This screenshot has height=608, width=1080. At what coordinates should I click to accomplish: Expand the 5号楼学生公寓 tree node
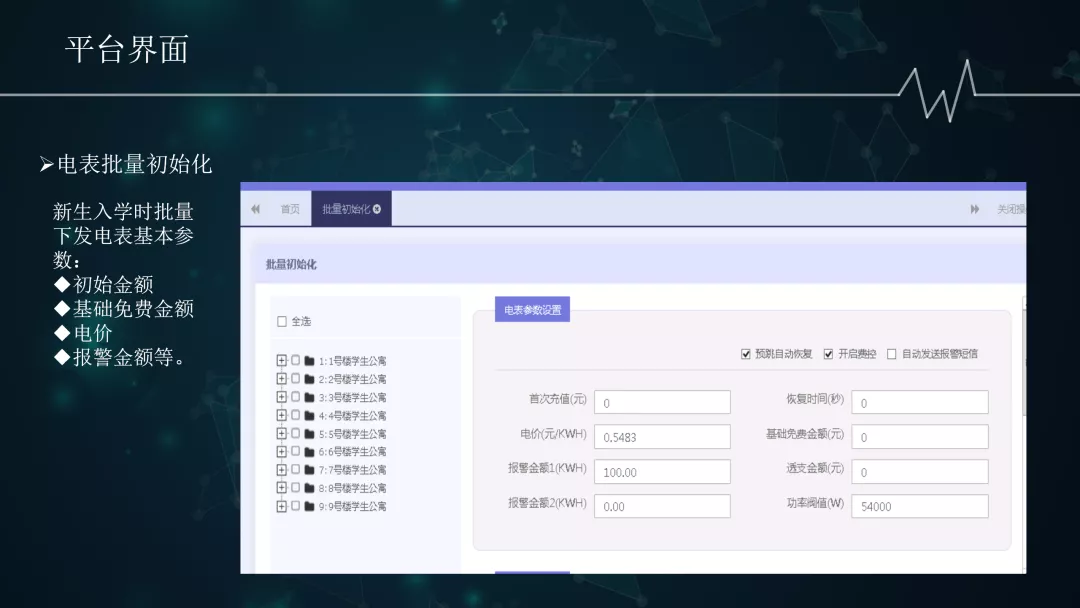(281, 433)
